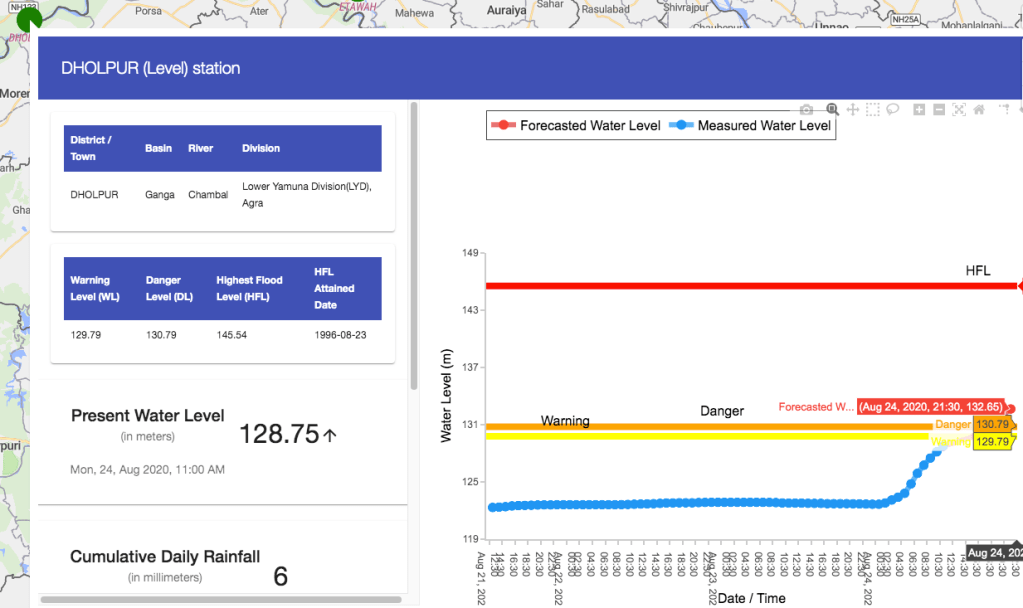Click the camera icon to download plot
Viewport: 1023px width, 608px height.
(806, 109)
